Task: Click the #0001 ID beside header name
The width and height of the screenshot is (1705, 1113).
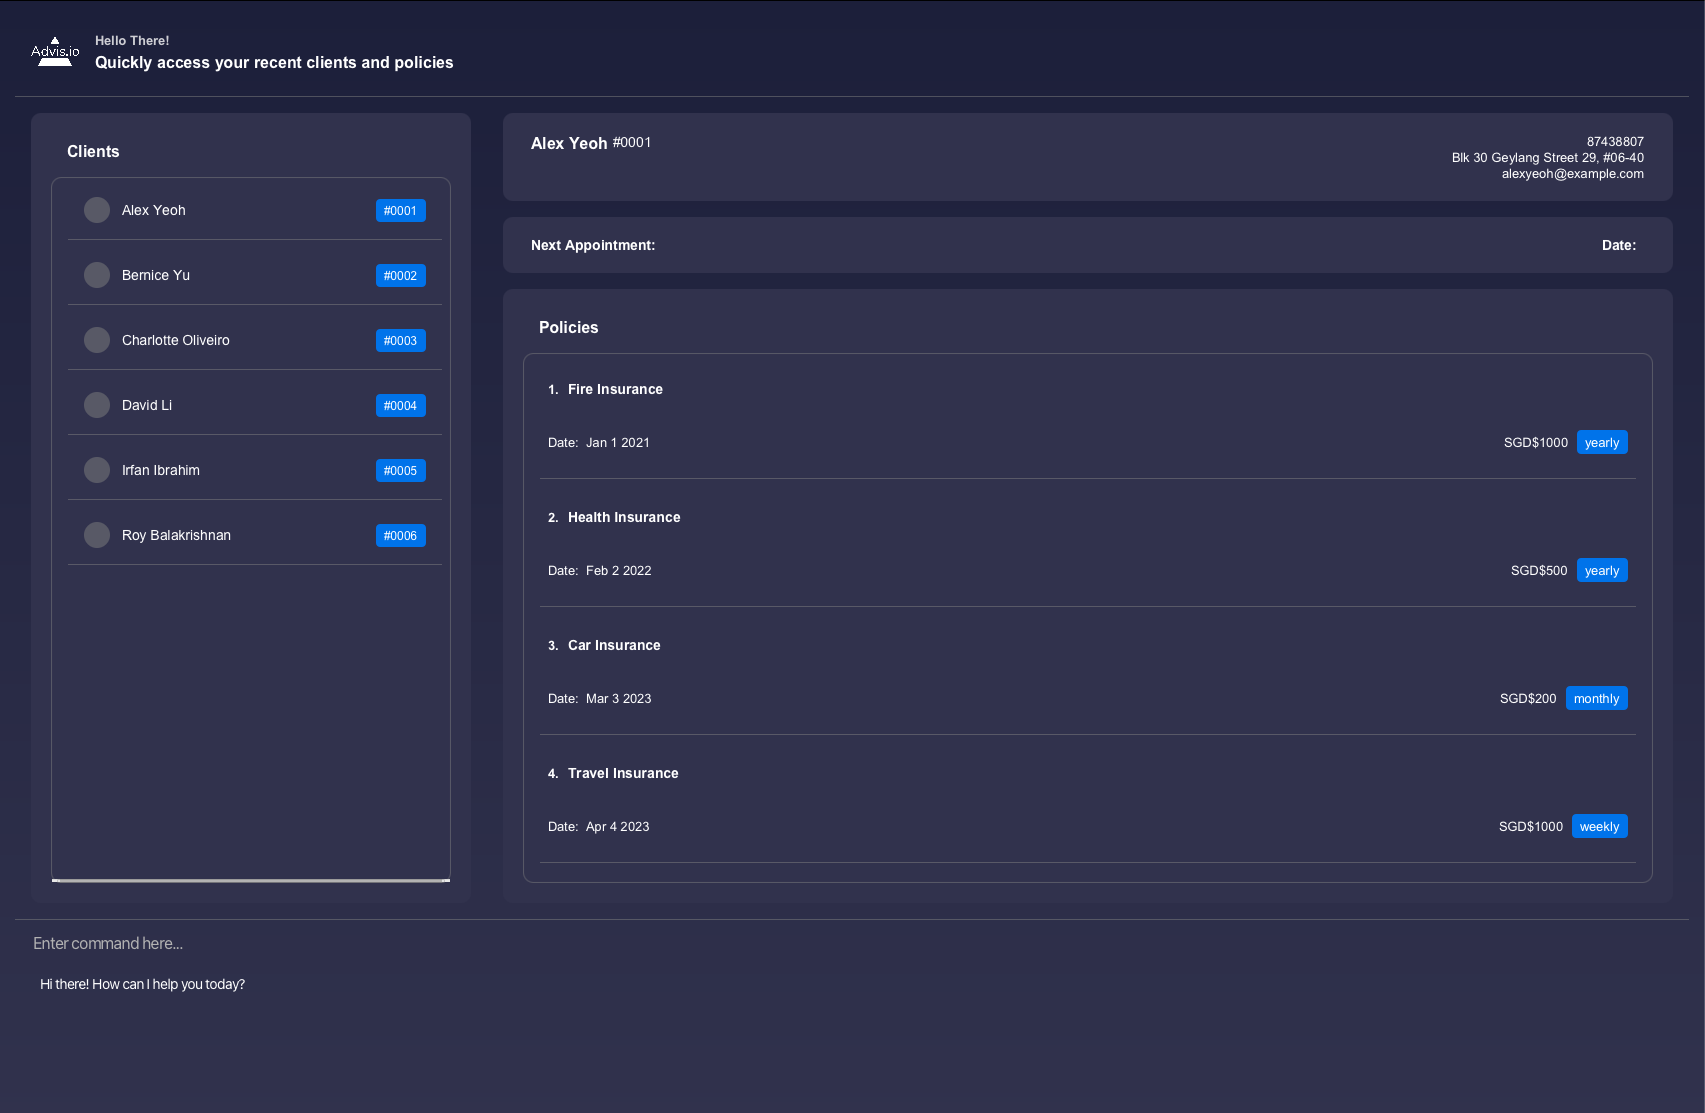Action: point(632,142)
